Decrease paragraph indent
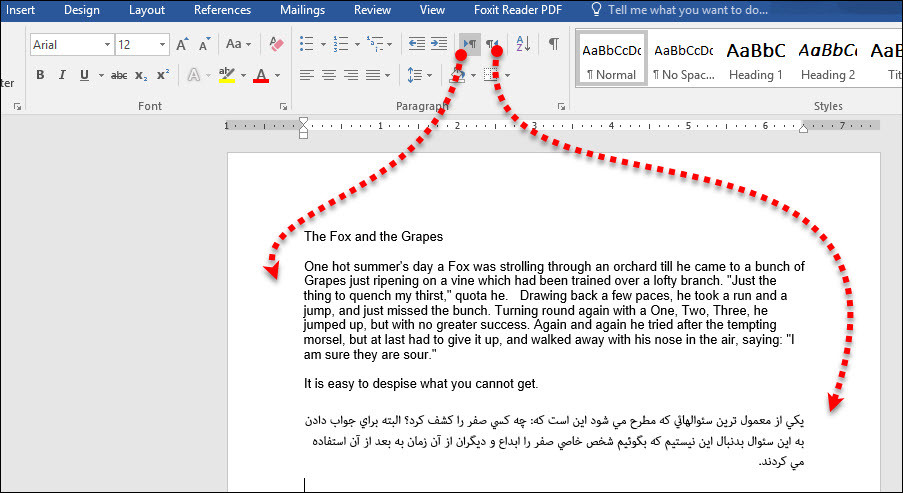Image resolution: width=903 pixels, height=493 pixels. pyautogui.click(x=416, y=44)
